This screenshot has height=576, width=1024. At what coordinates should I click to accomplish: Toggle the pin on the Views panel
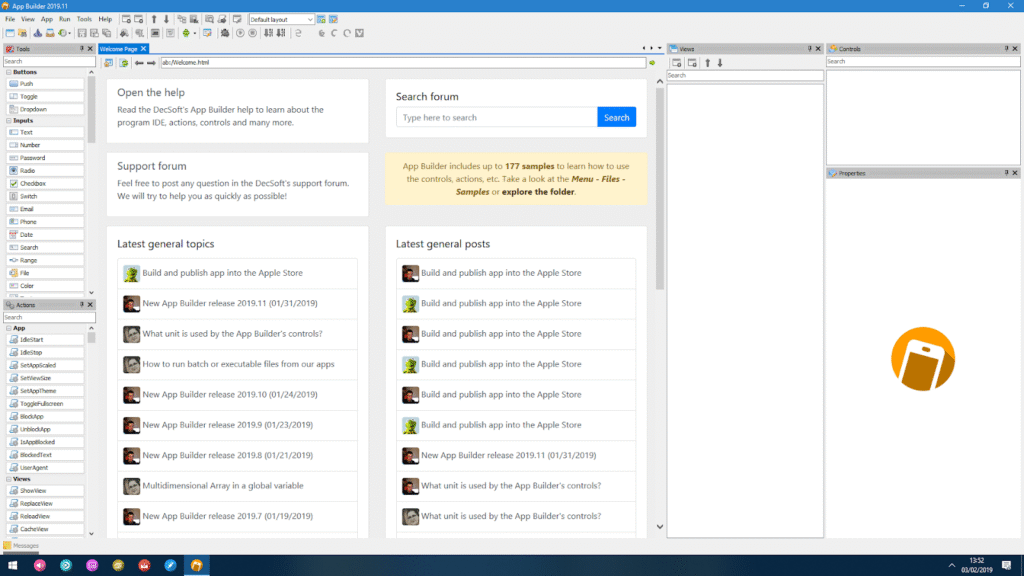(x=809, y=47)
